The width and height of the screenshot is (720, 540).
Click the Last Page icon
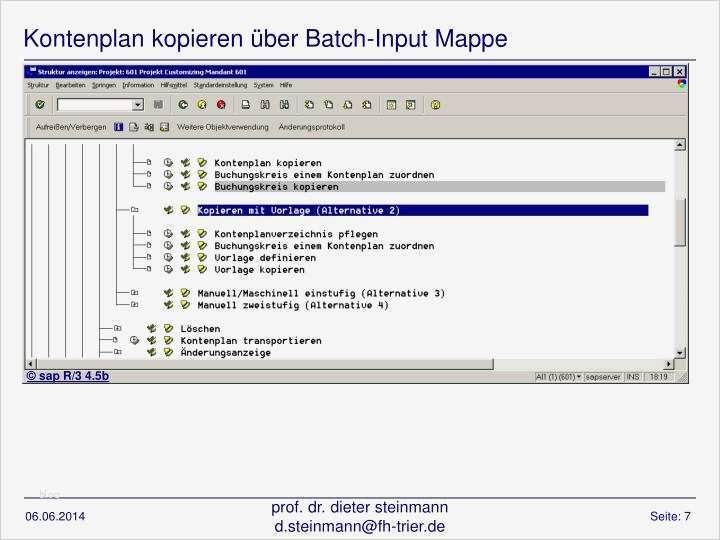click(366, 105)
